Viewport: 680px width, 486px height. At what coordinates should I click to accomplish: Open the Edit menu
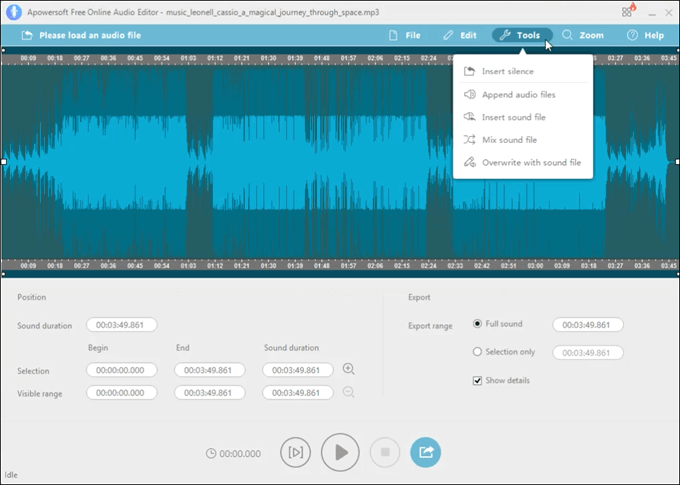click(460, 36)
